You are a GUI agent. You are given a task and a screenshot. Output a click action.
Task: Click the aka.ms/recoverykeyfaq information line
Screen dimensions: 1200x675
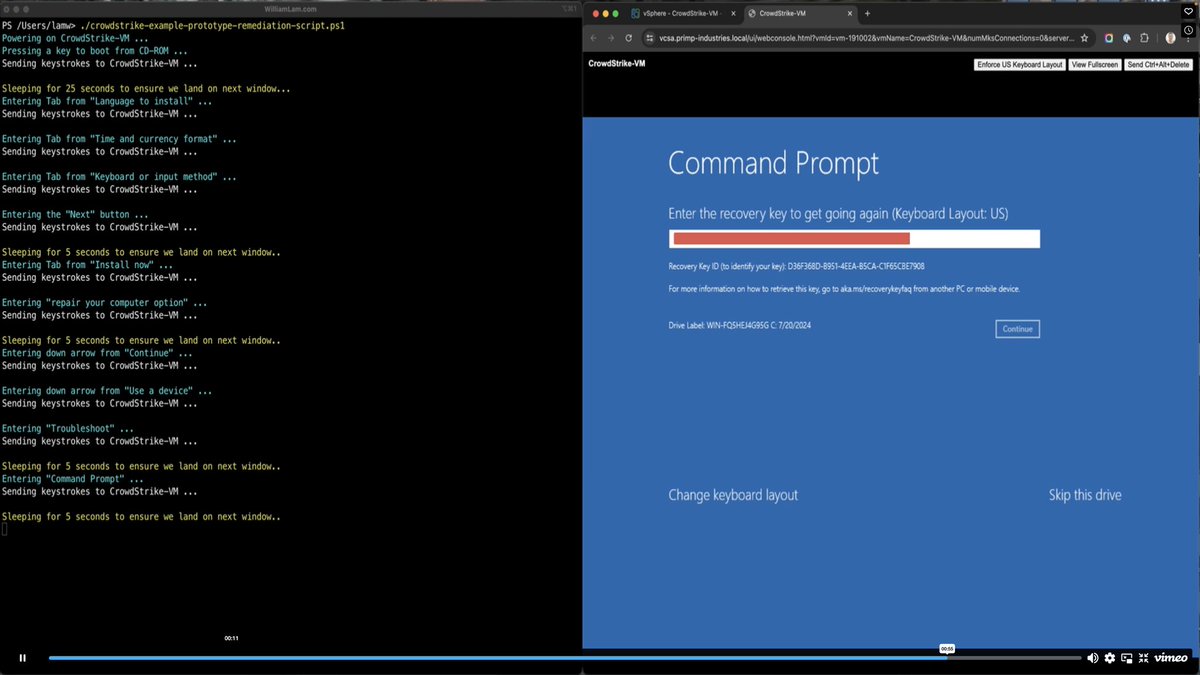pos(844,289)
